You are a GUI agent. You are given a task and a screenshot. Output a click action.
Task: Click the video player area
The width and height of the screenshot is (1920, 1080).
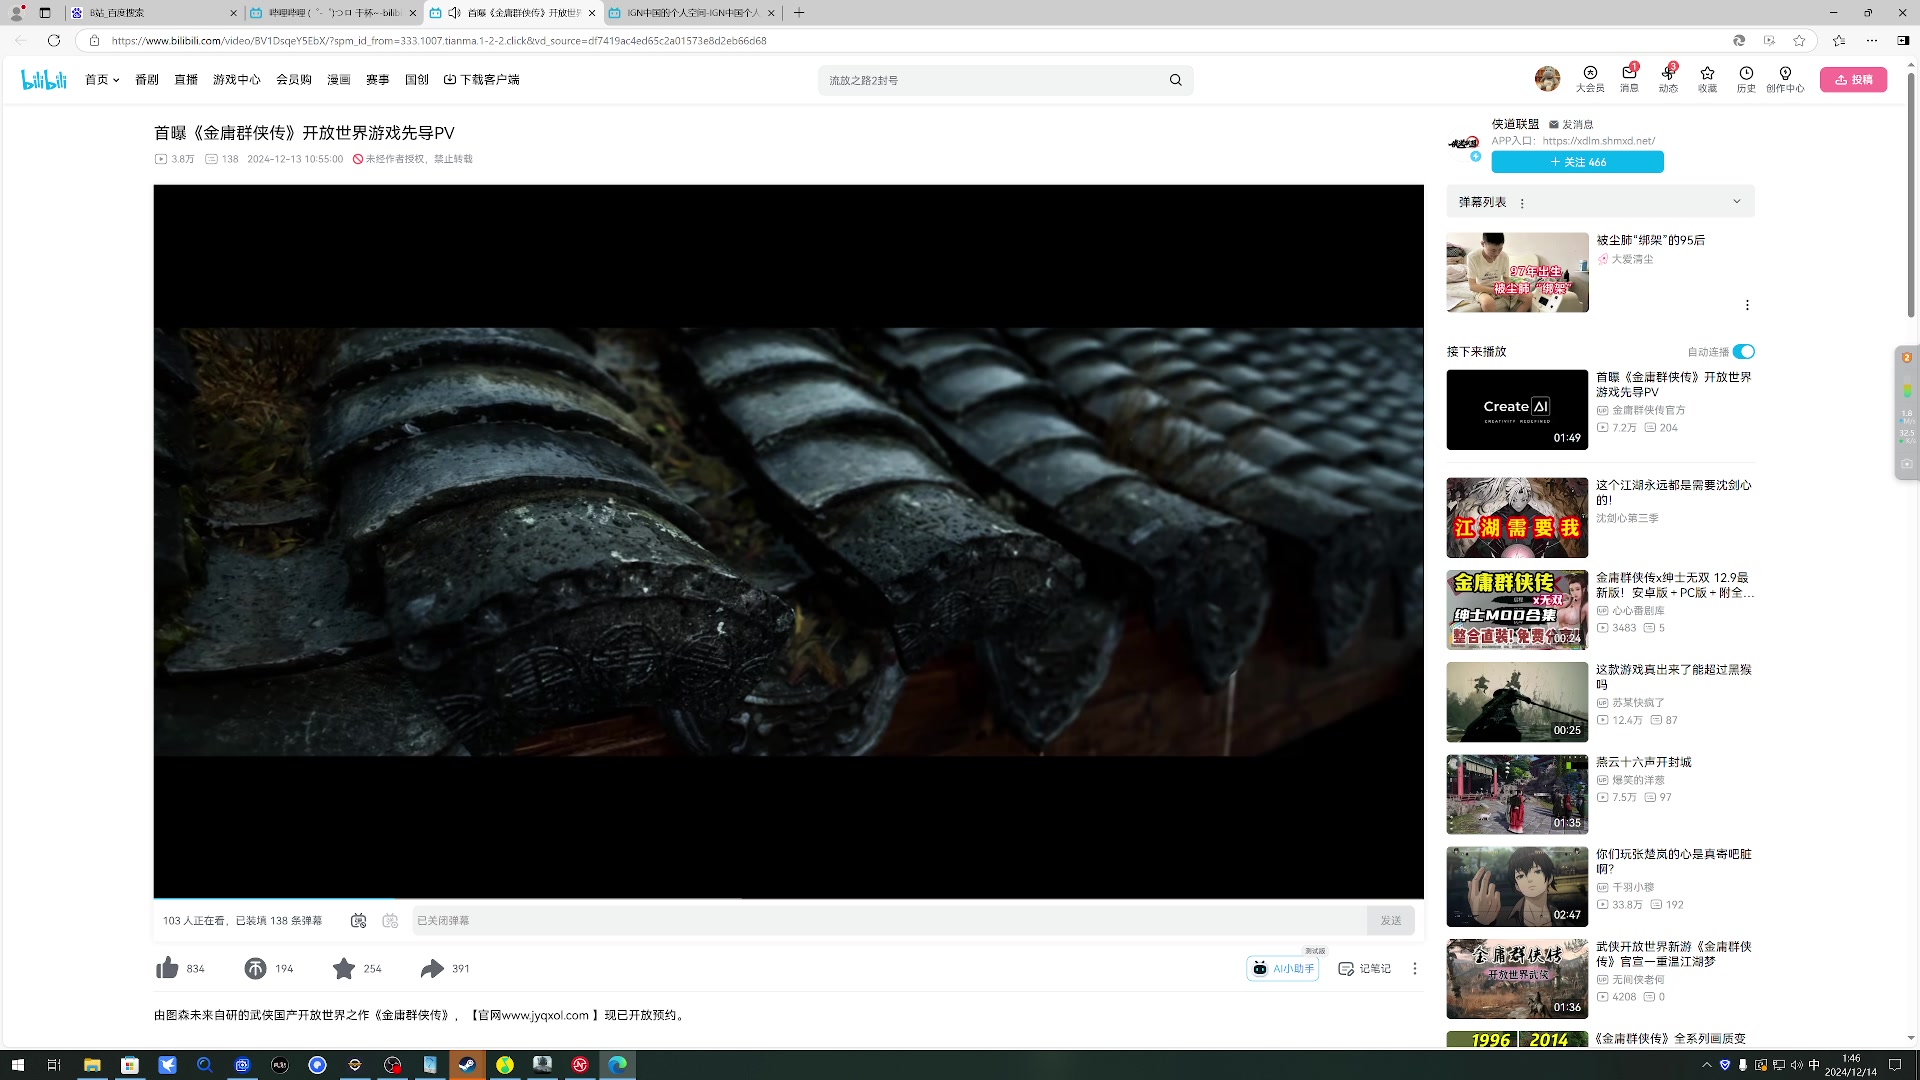788,541
